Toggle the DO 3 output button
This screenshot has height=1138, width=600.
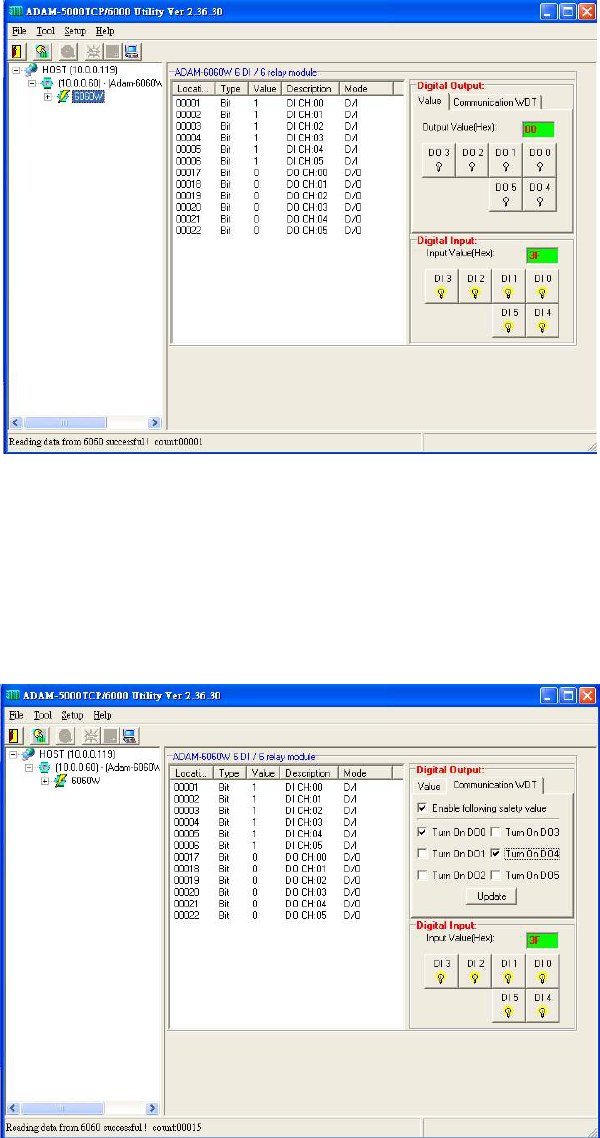(x=439, y=160)
